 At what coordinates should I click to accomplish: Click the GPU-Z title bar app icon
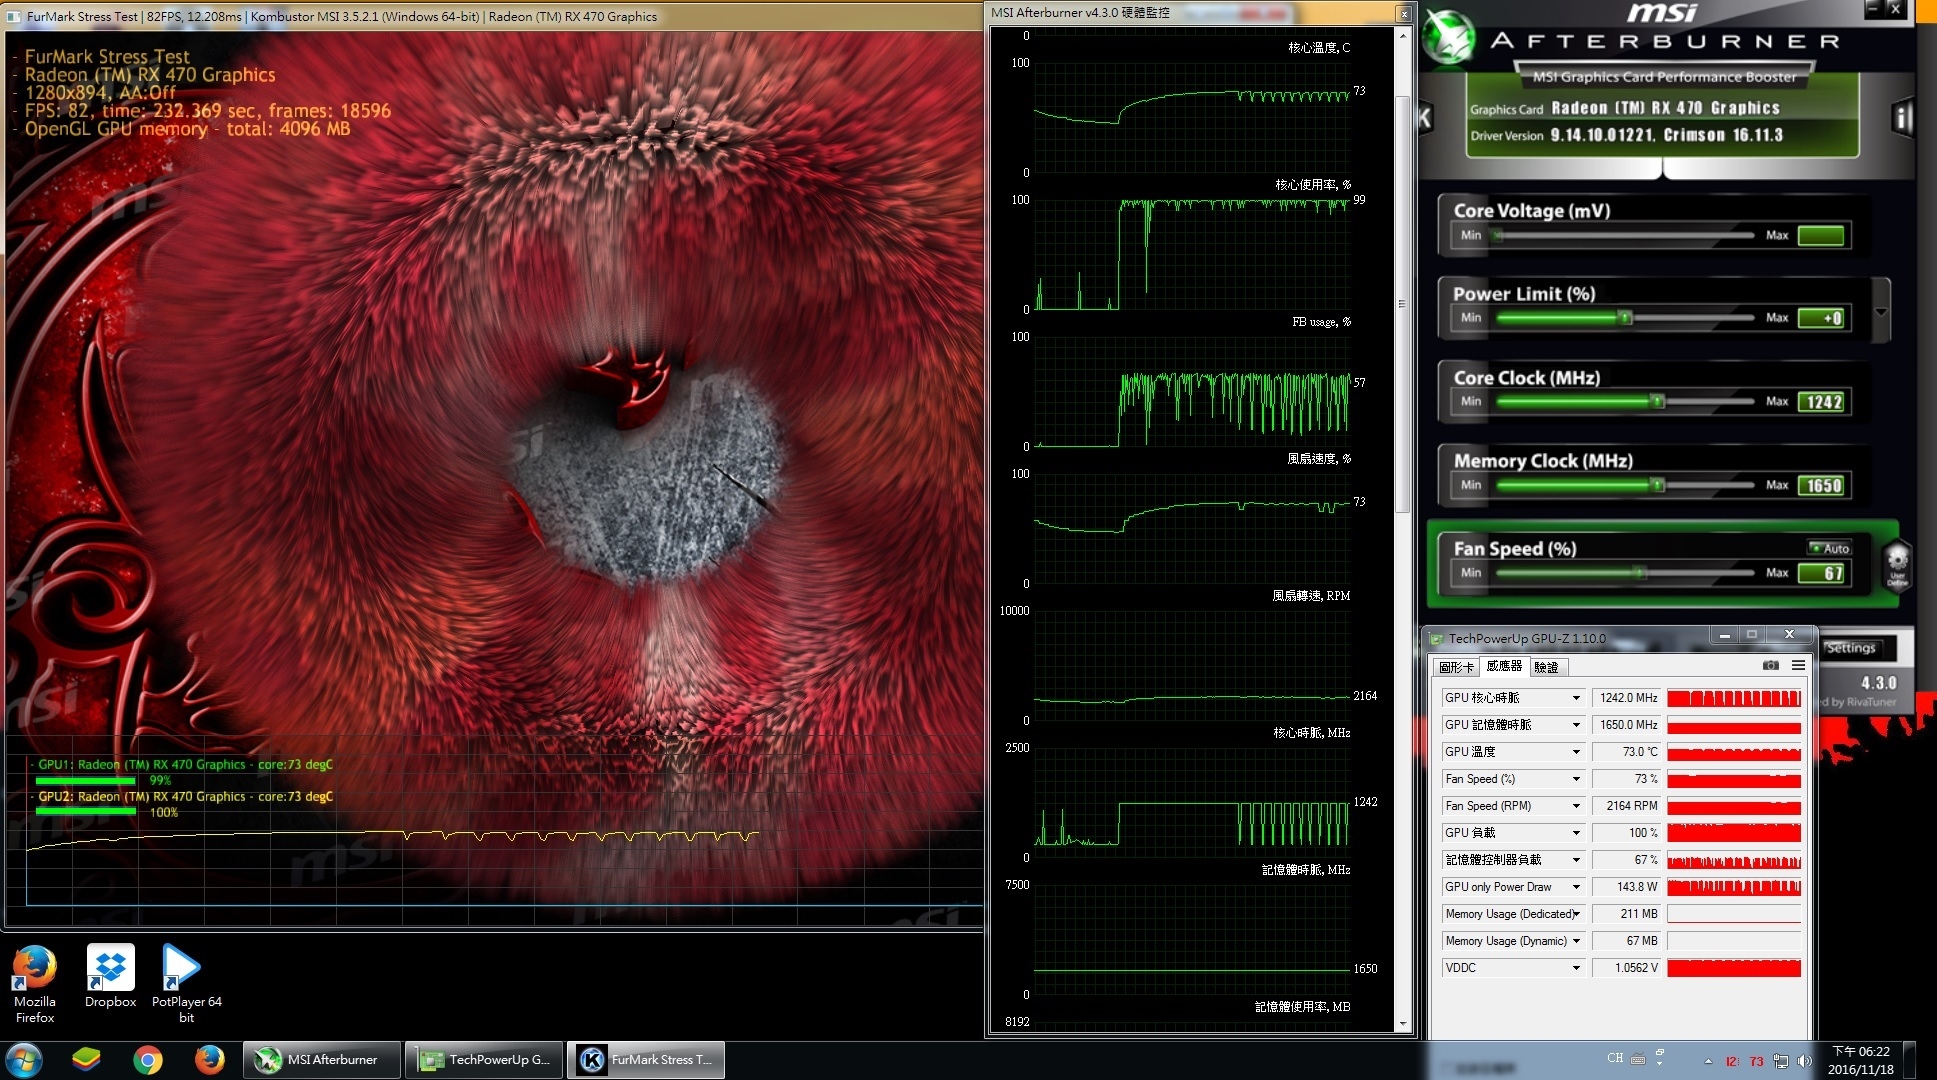pyautogui.click(x=1437, y=638)
